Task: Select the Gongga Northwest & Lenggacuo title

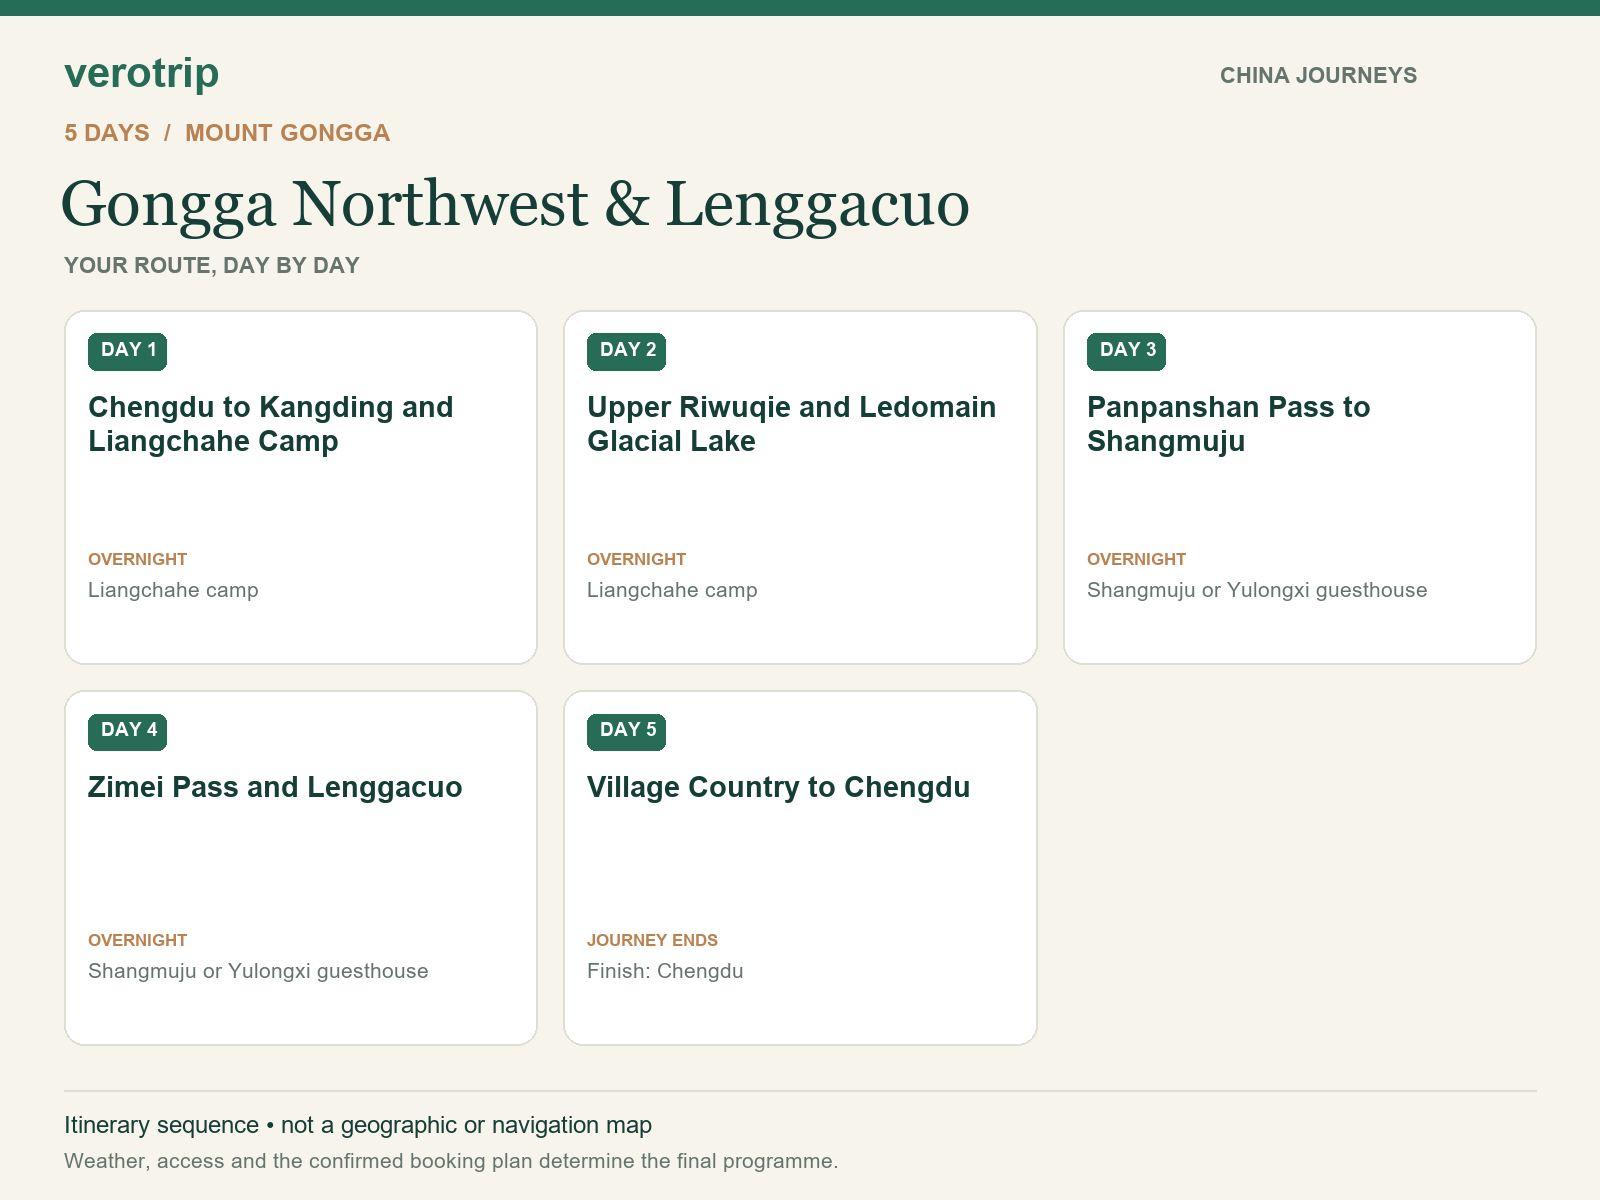Action: 515,204
